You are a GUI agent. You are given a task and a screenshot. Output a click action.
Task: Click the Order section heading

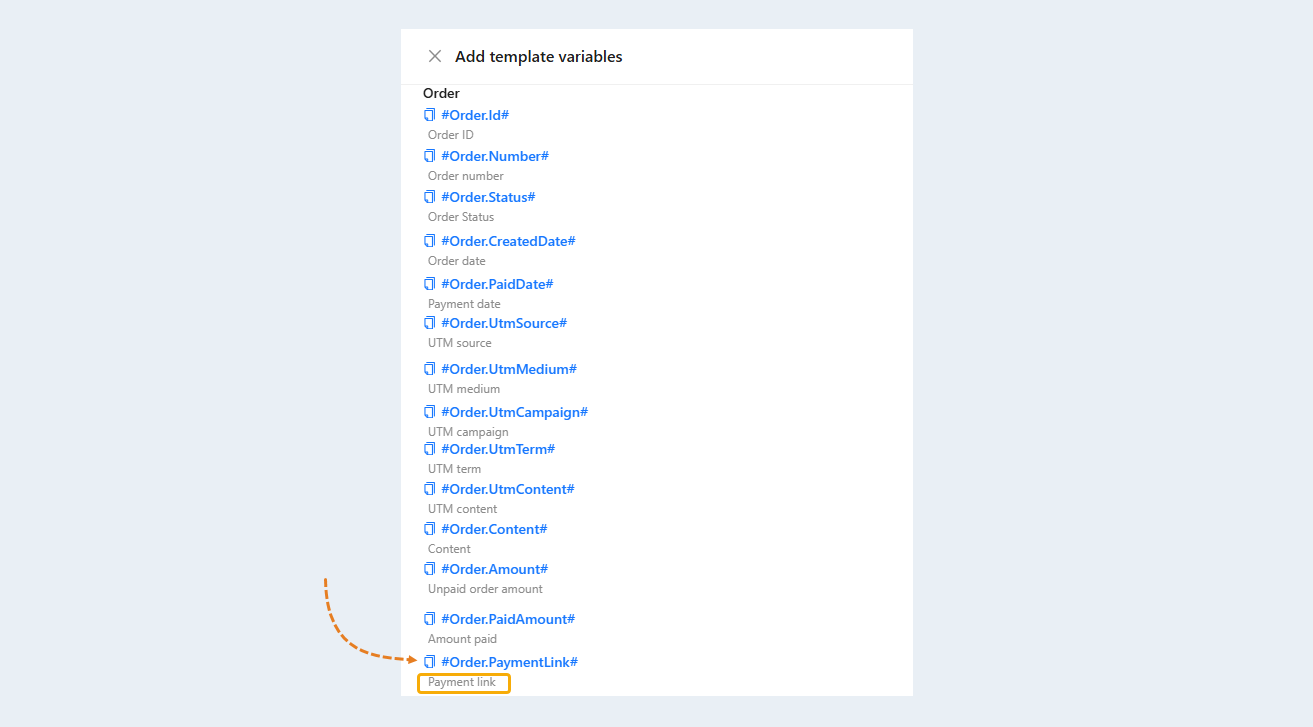click(x=441, y=93)
